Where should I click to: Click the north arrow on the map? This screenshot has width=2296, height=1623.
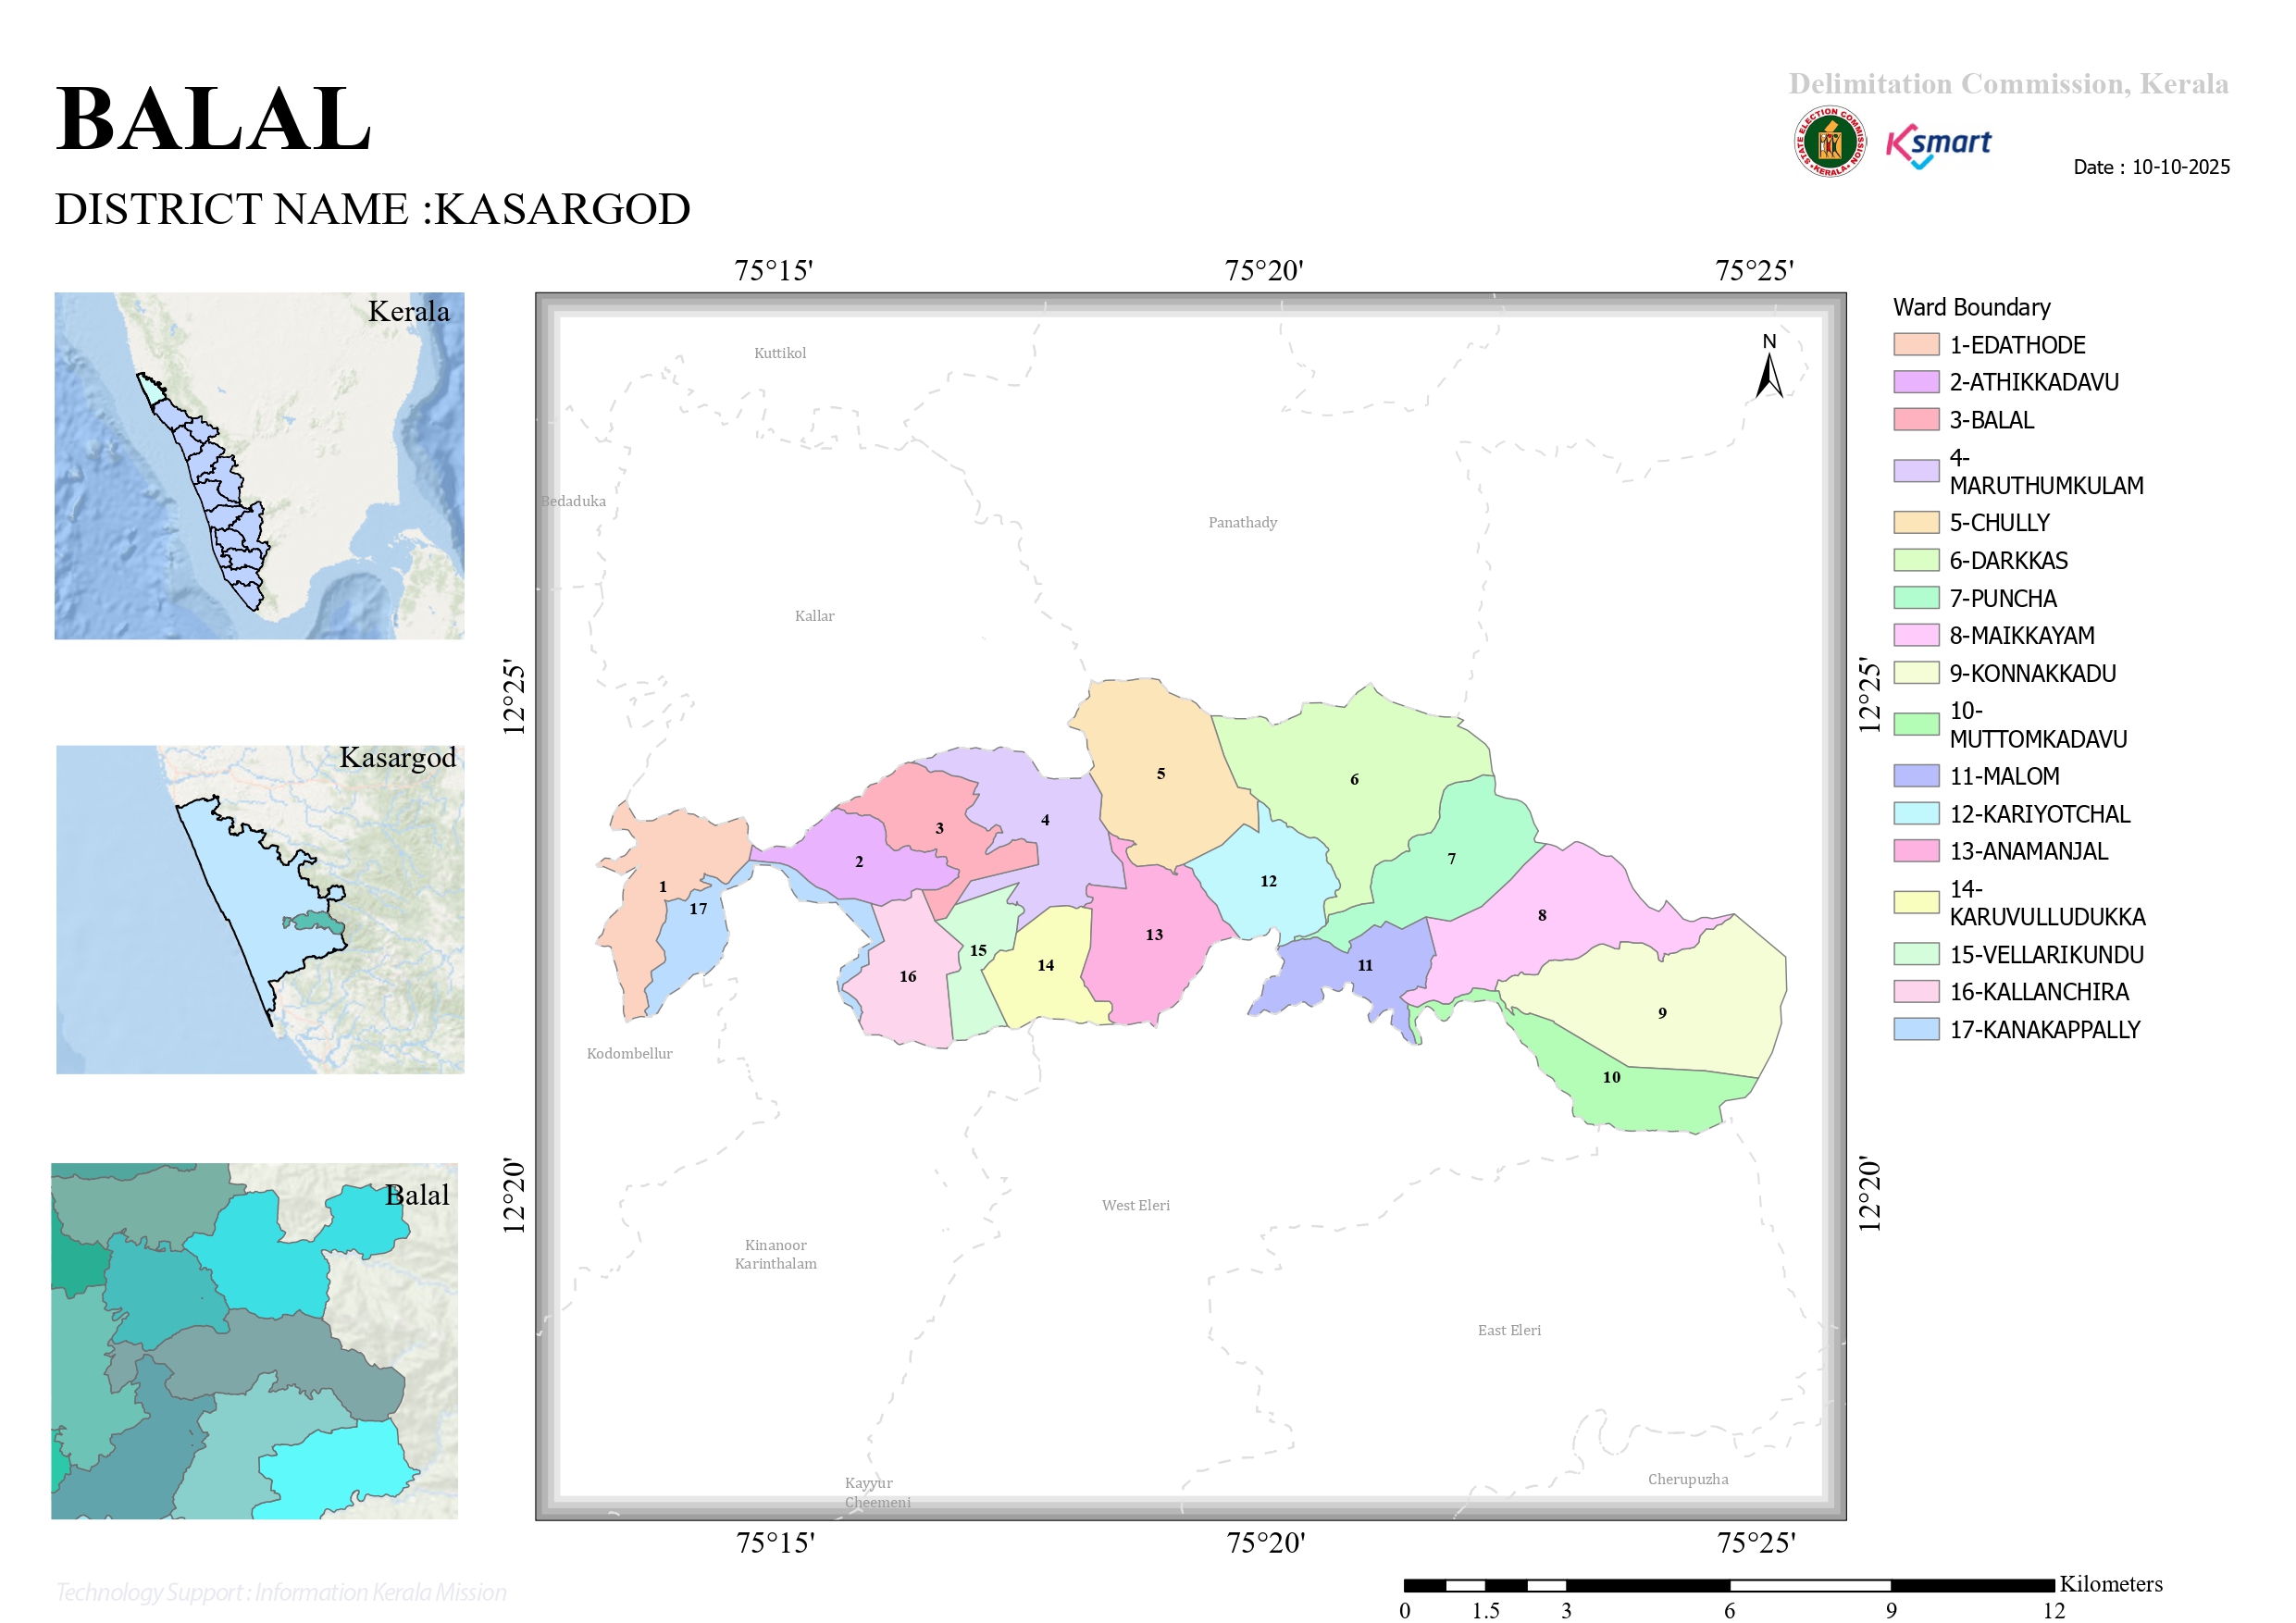[x=1769, y=366]
